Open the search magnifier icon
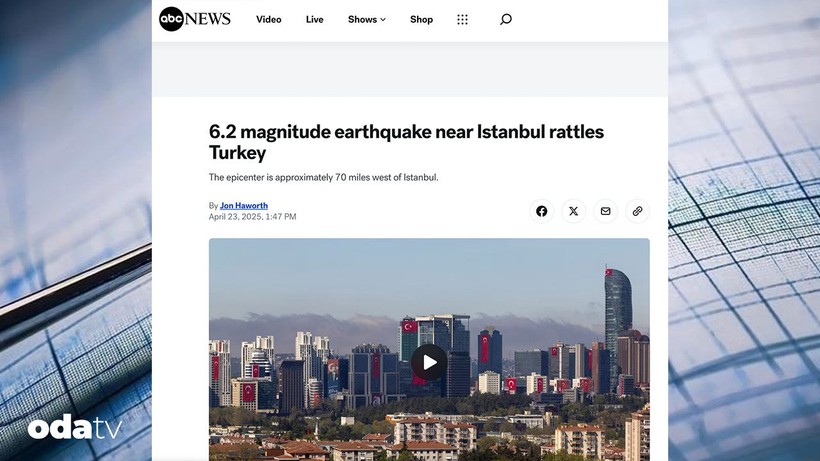Screen dimensions: 820x461 505,19
